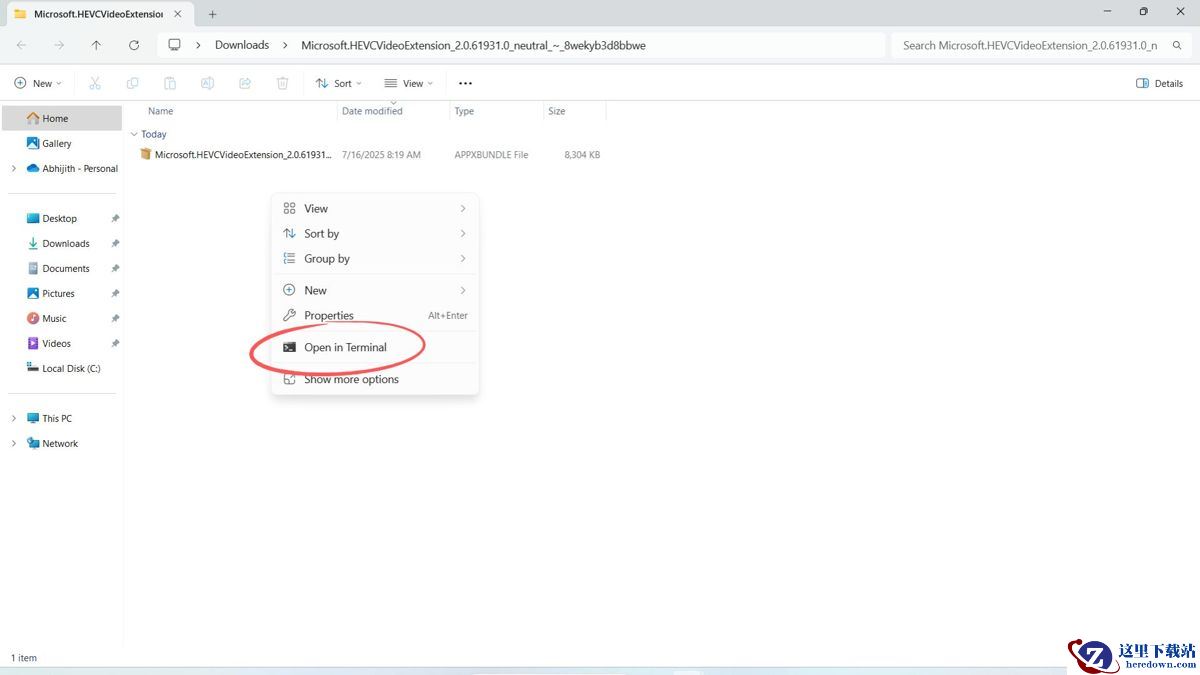The width and height of the screenshot is (1200, 675).
Task: Open the See more ellipsis menu
Action: point(465,83)
